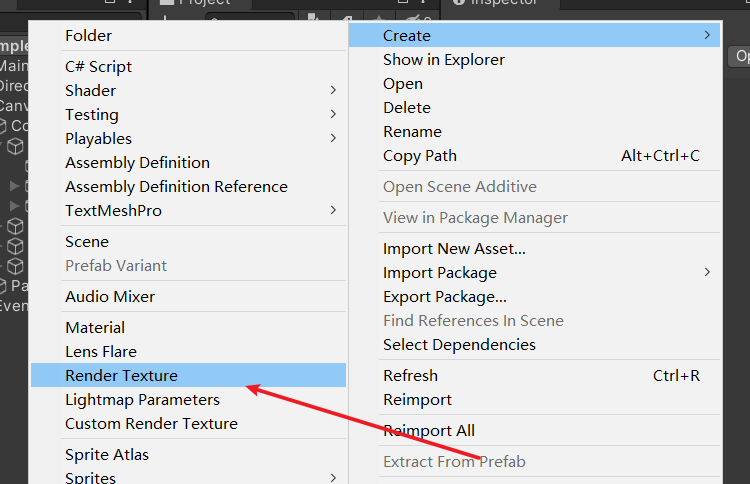Expand the TextMeshPro submenu arrow
The image size is (750, 484).
[x=333, y=210]
